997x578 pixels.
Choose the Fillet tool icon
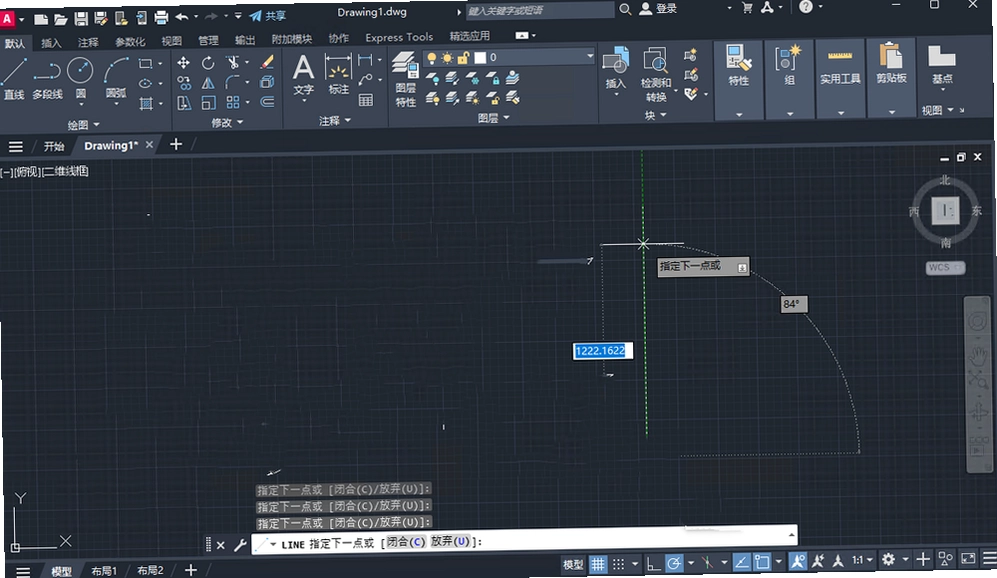coord(232,82)
